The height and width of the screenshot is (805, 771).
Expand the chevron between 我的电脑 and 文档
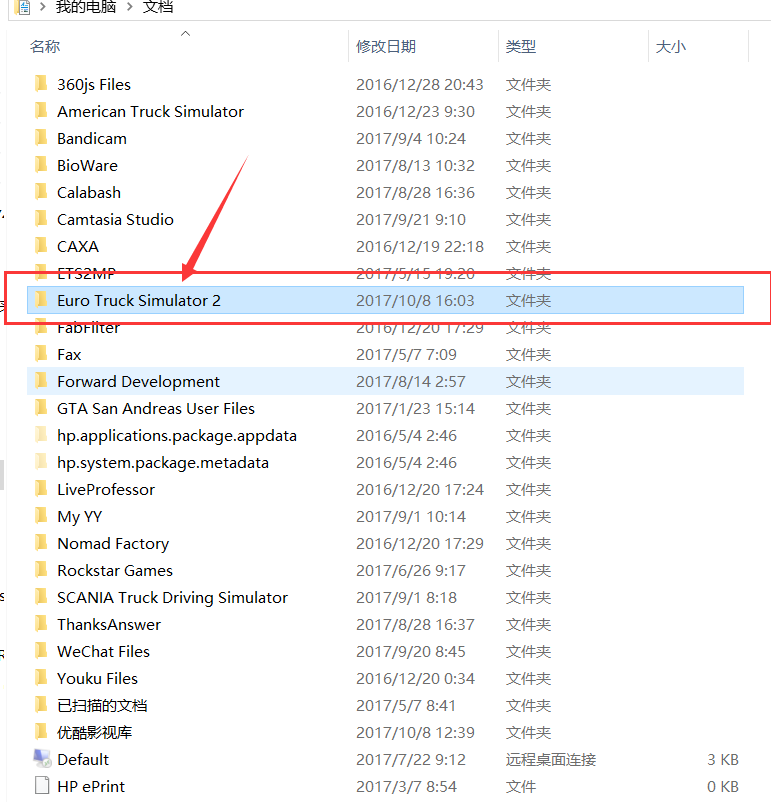(129, 7)
